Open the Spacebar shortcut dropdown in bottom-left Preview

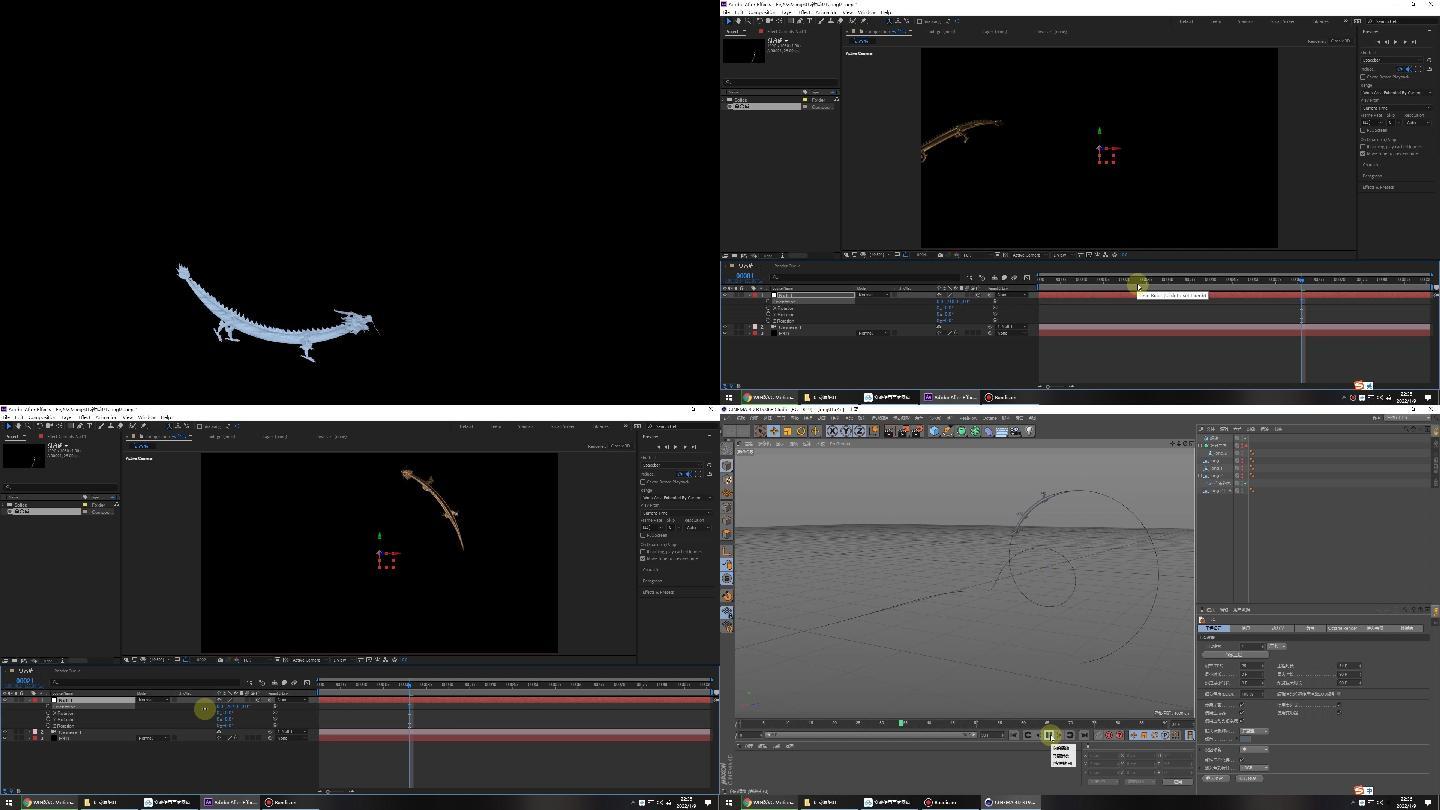coord(673,465)
